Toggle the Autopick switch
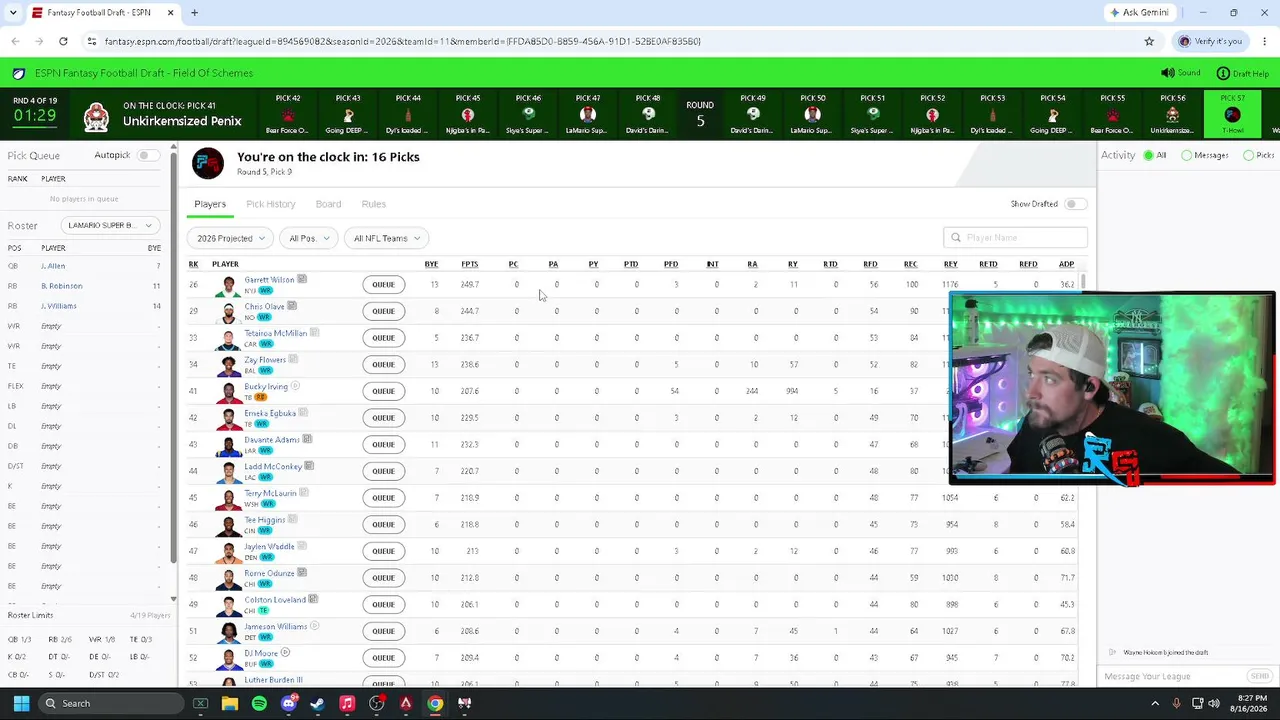 click(148, 155)
